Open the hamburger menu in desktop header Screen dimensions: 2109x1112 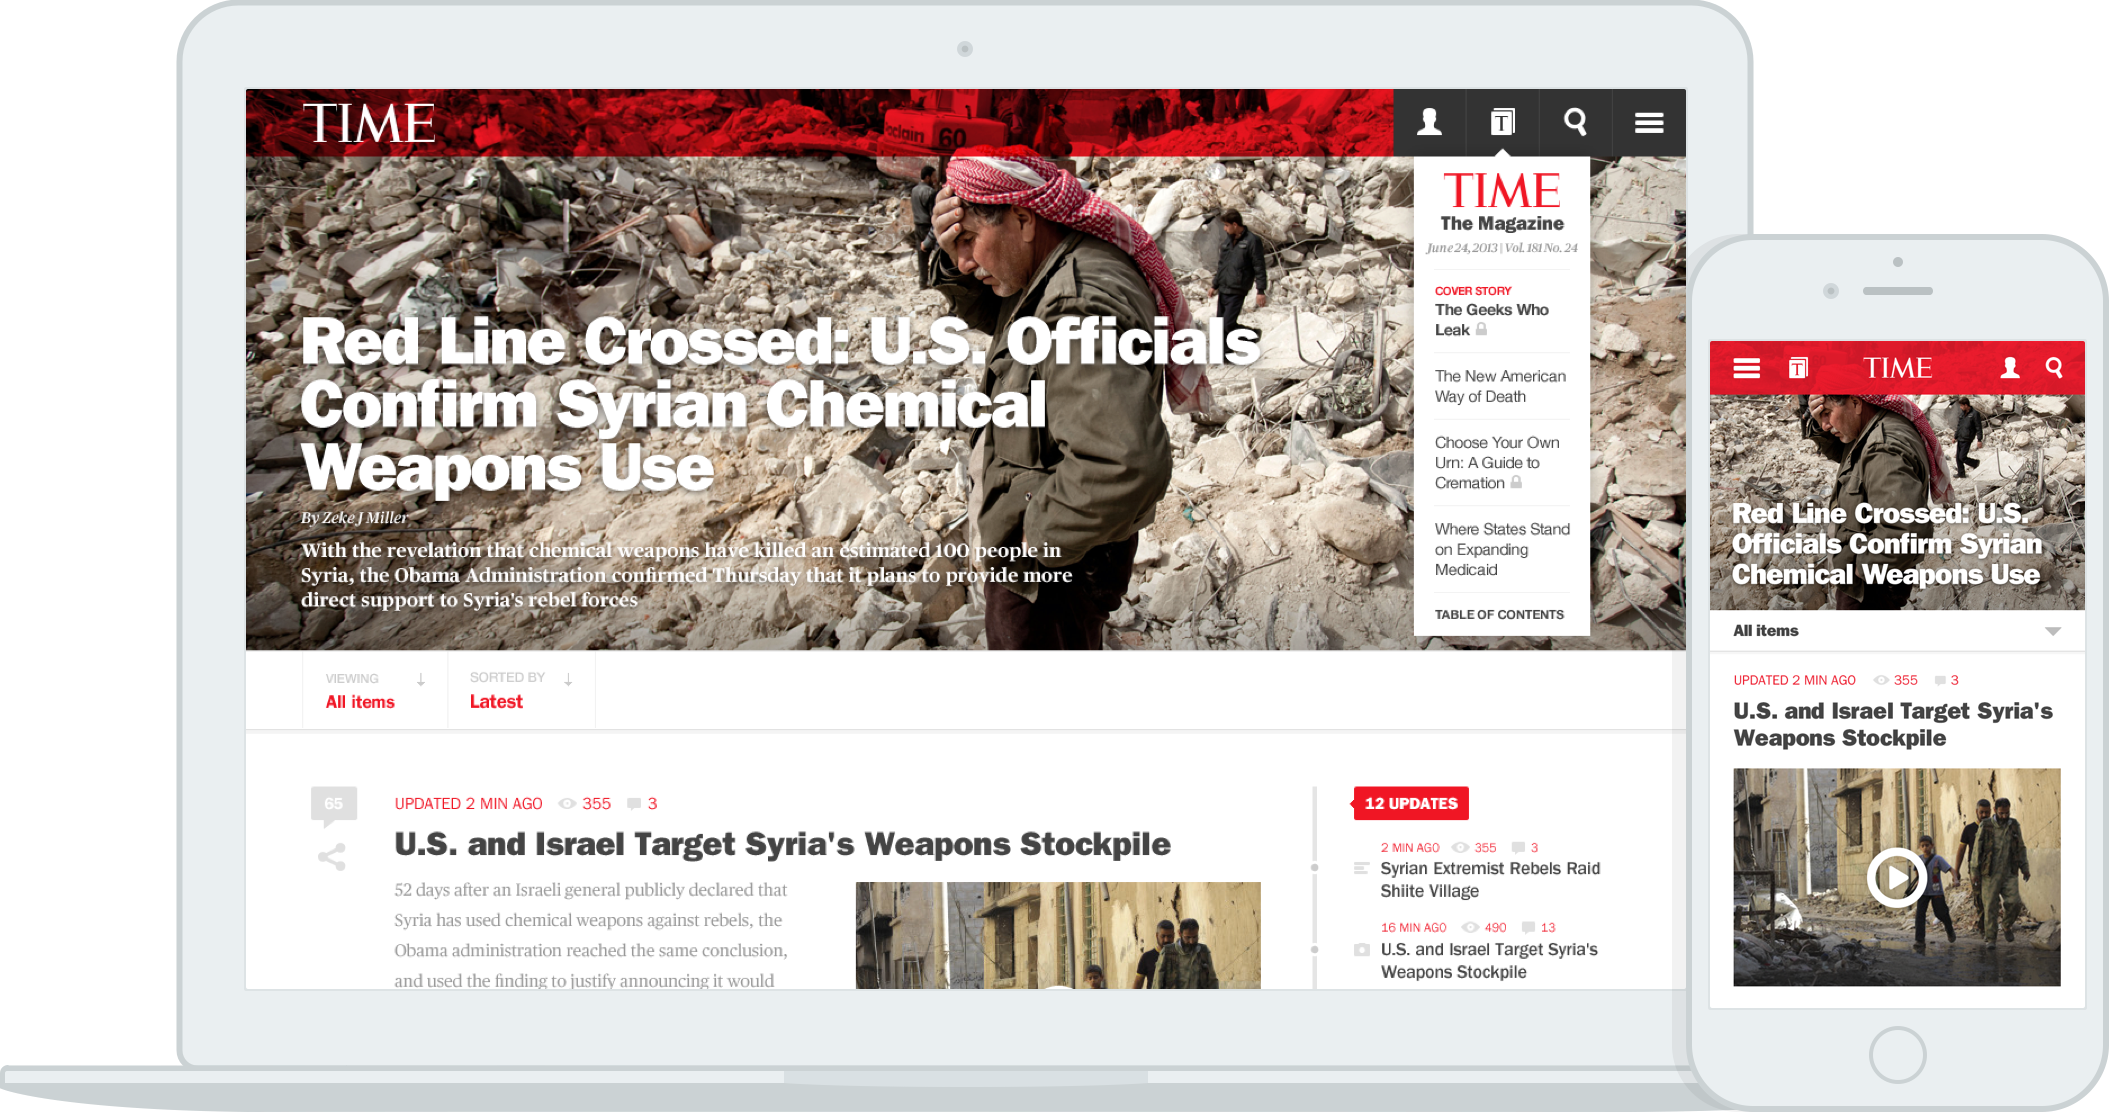pyautogui.click(x=1649, y=122)
